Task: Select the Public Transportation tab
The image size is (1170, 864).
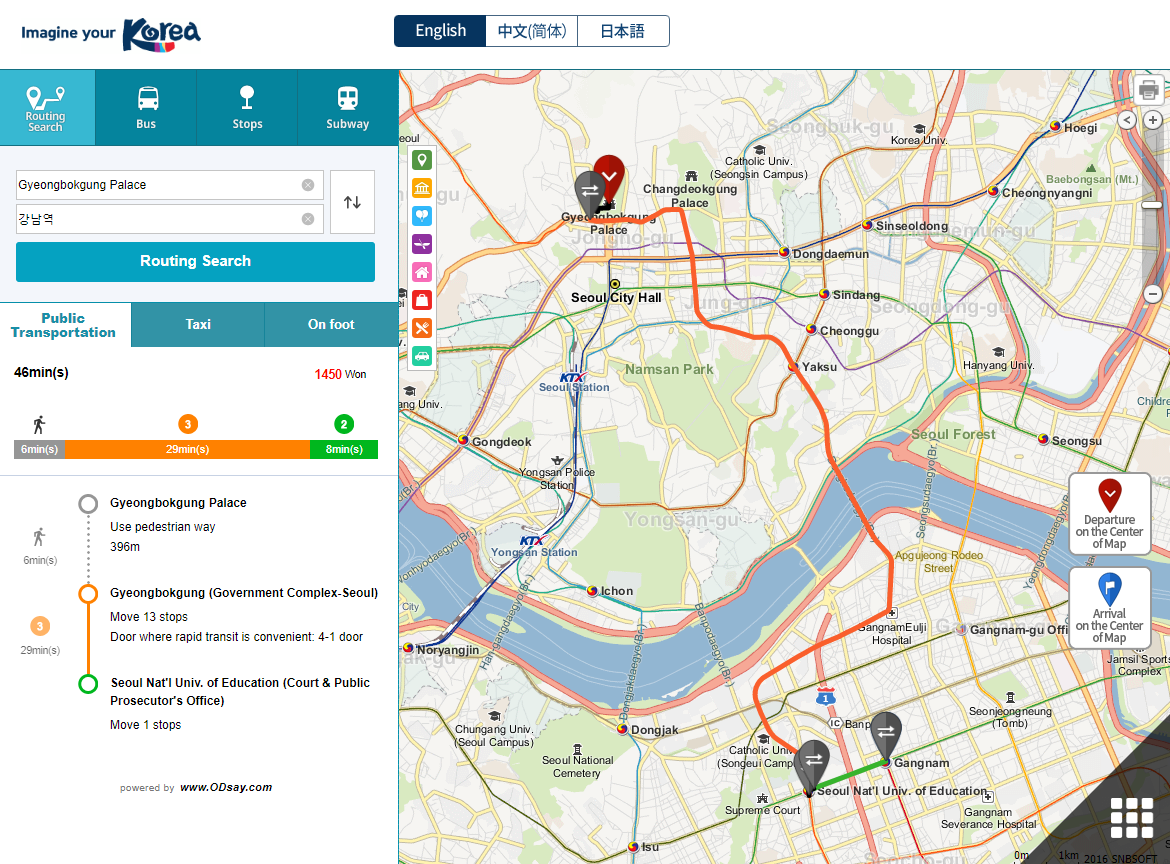Action: [x=65, y=325]
